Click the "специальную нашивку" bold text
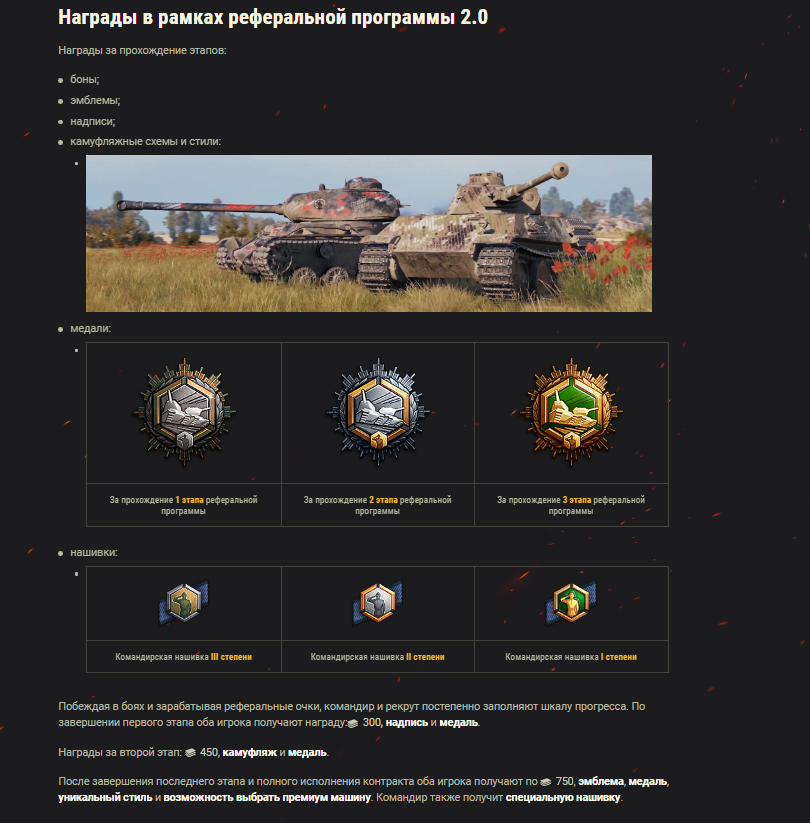 pos(563,797)
